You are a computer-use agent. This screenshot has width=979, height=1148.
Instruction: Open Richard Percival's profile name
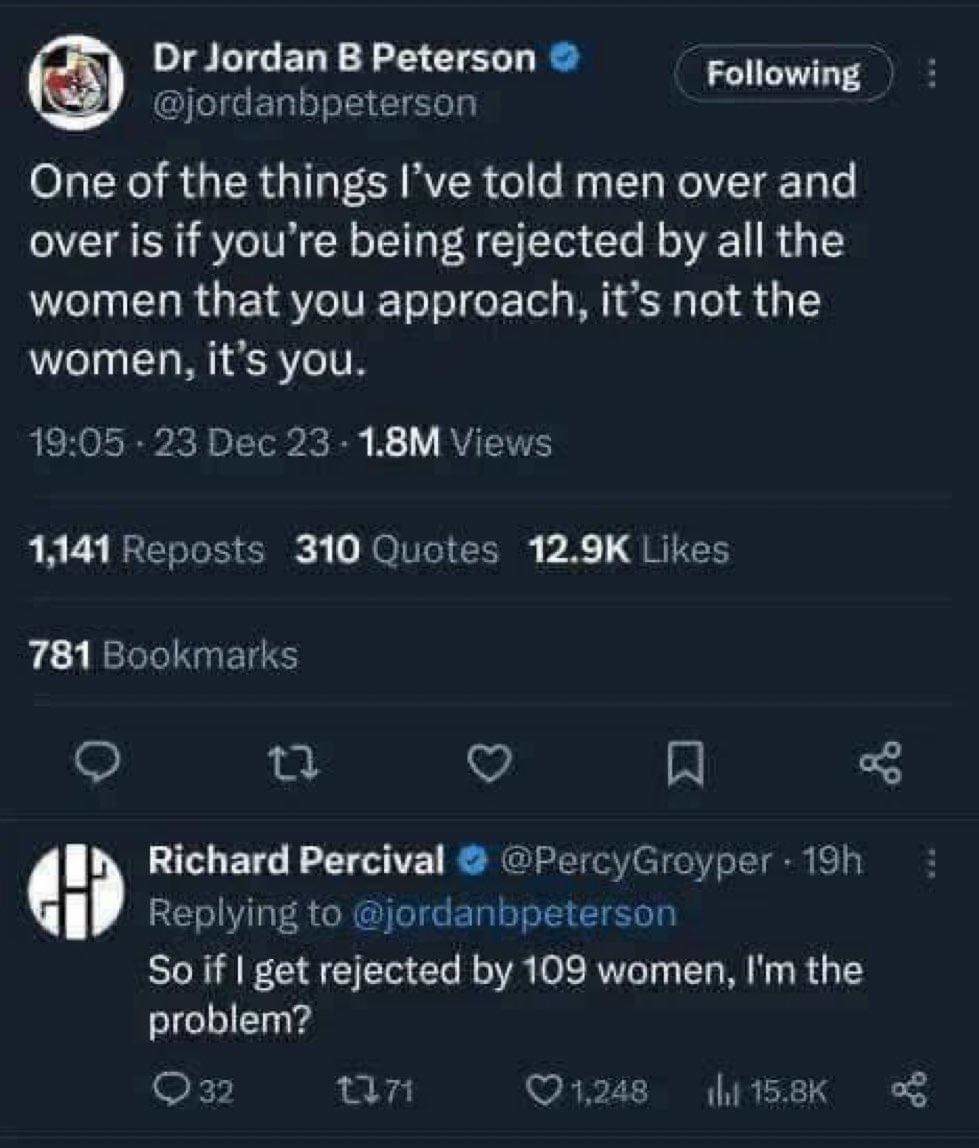coord(297,860)
